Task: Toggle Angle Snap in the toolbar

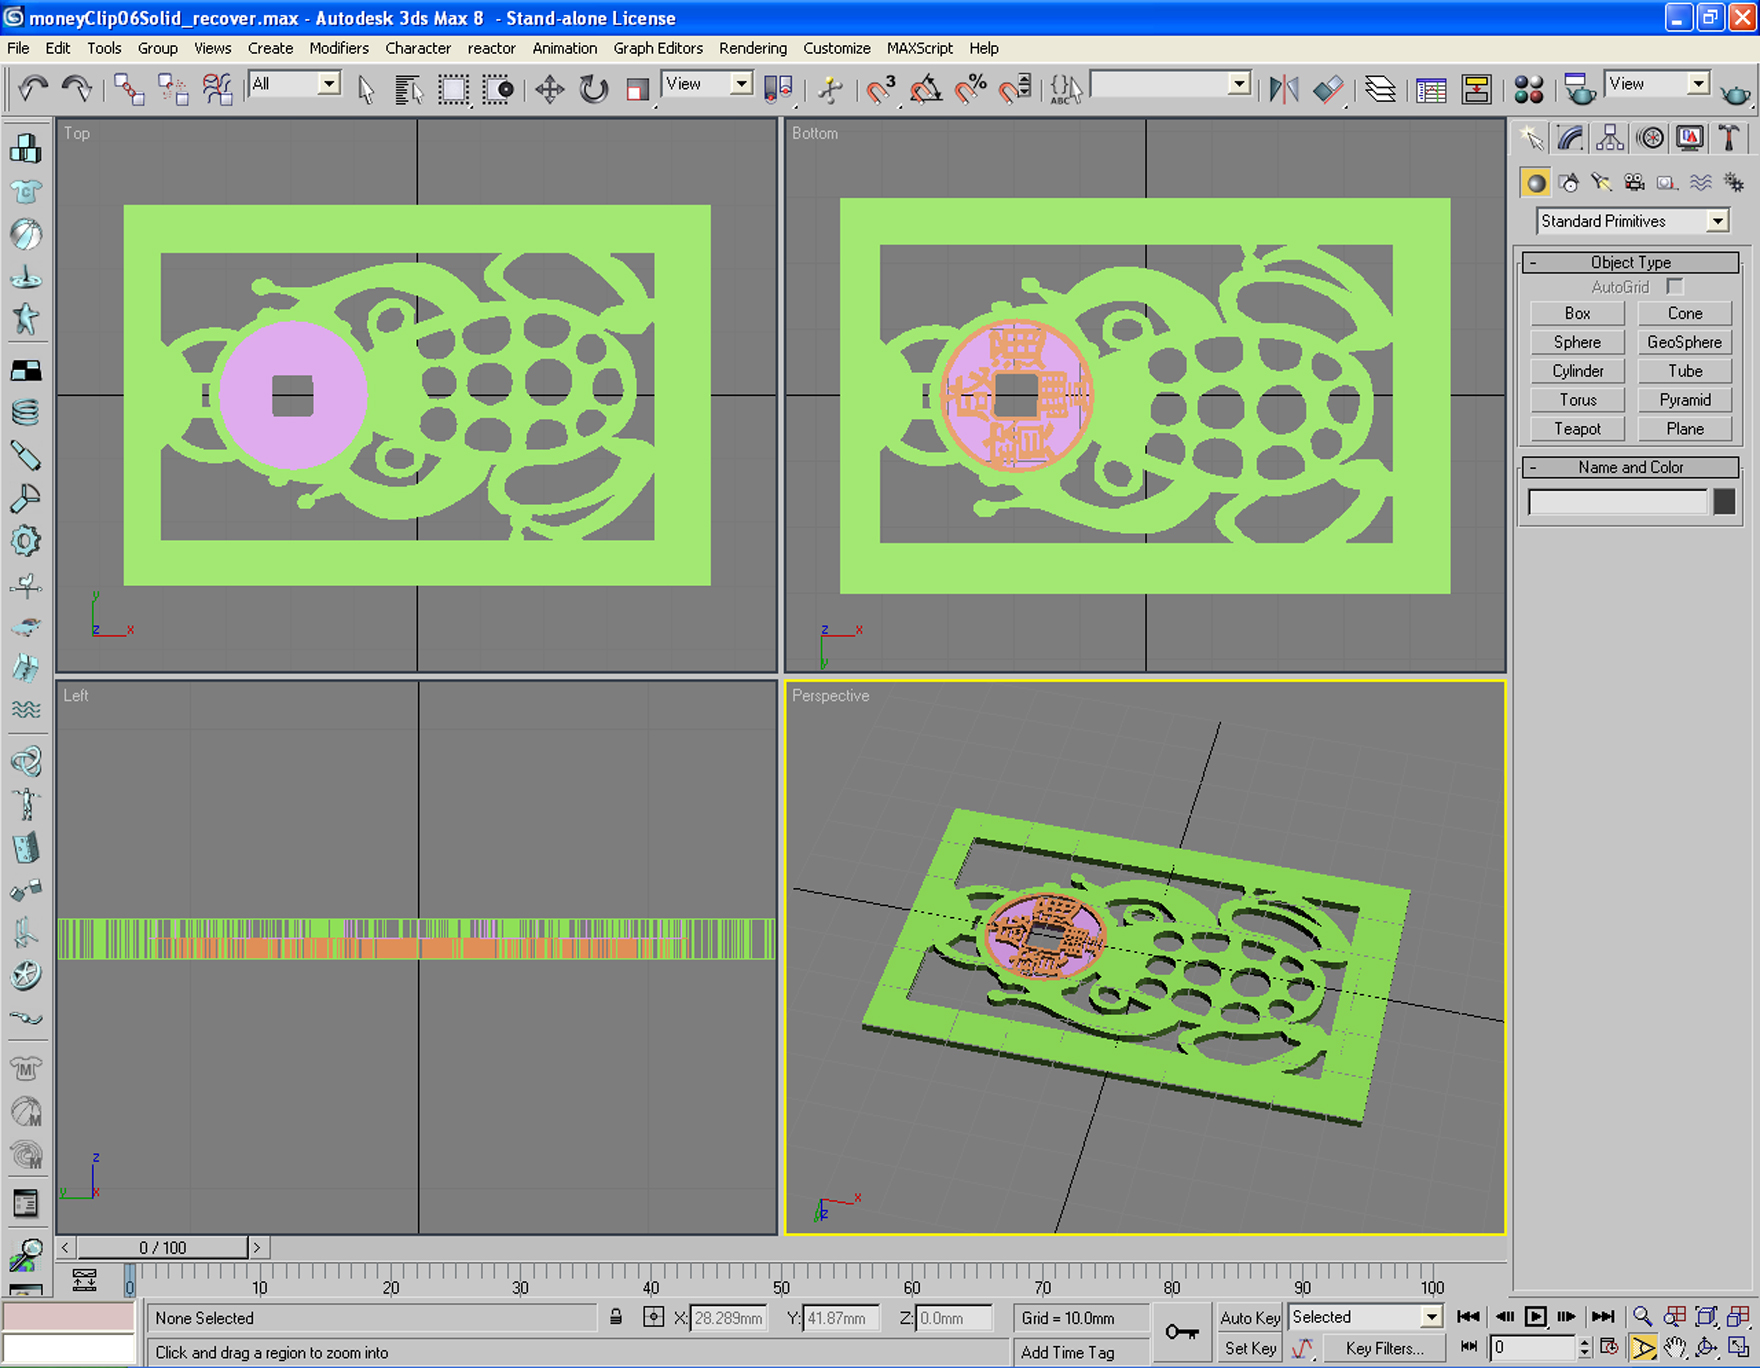Action: [926, 90]
